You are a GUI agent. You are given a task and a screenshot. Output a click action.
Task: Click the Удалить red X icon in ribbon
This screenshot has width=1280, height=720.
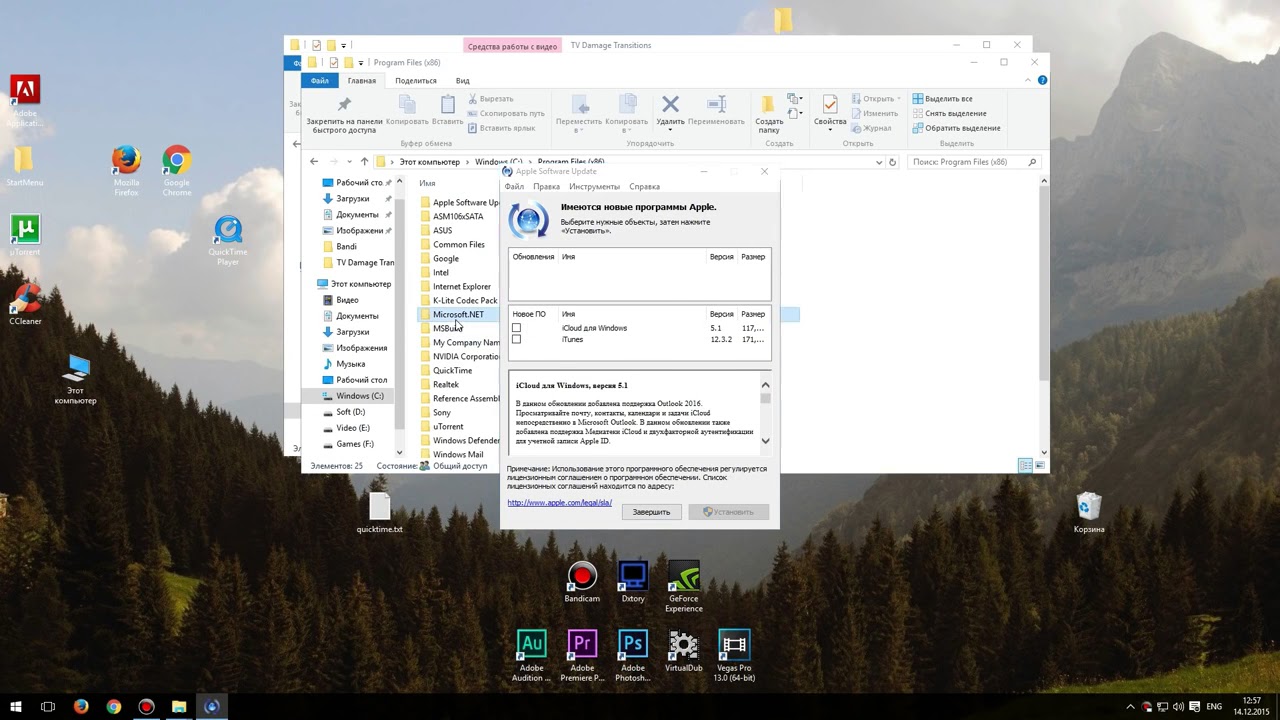[670, 104]
